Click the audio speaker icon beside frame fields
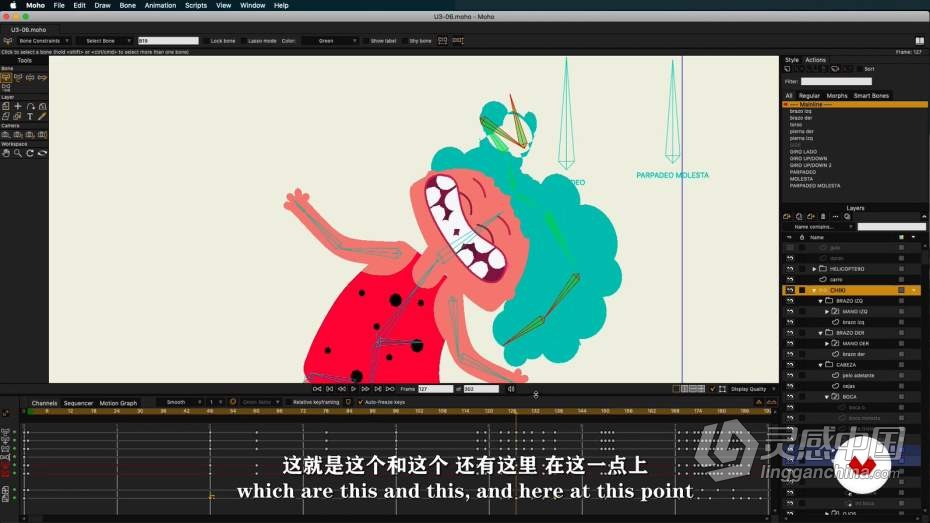Image resolution: width=930 pixels, height=523 pixels. (511, 389)
